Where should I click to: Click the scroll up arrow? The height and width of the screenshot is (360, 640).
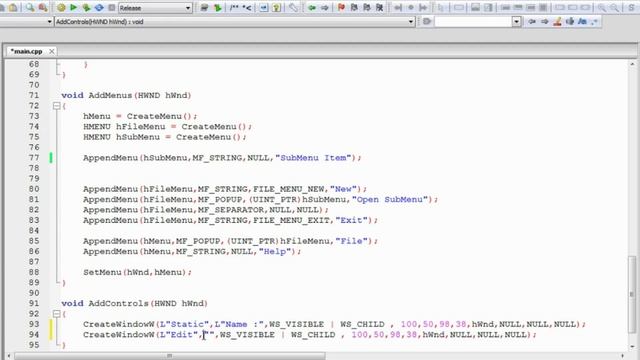632,64
